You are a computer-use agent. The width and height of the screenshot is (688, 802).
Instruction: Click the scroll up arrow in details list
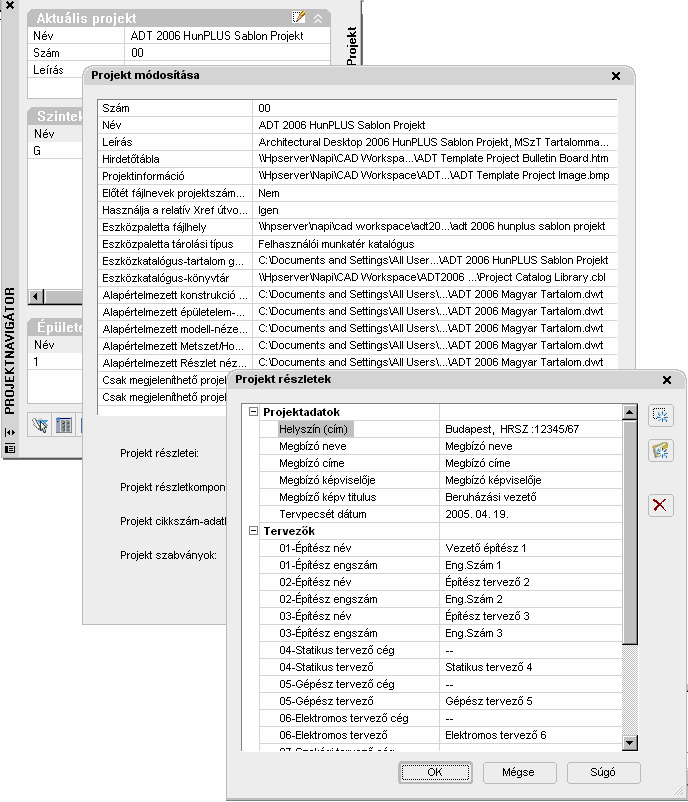point(630,412)
